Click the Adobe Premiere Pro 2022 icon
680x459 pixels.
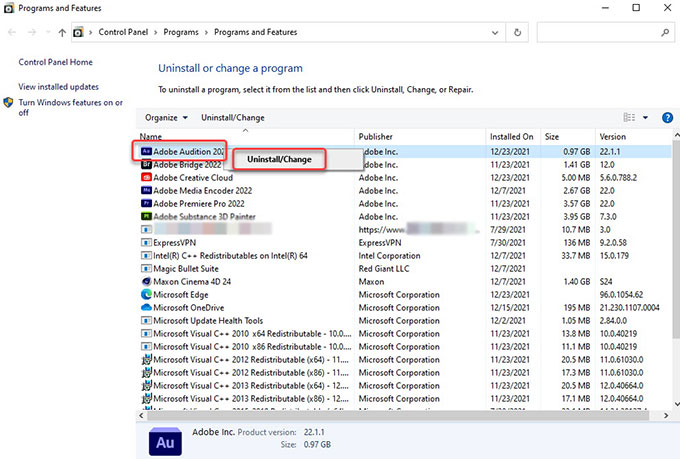coord(146,203)
